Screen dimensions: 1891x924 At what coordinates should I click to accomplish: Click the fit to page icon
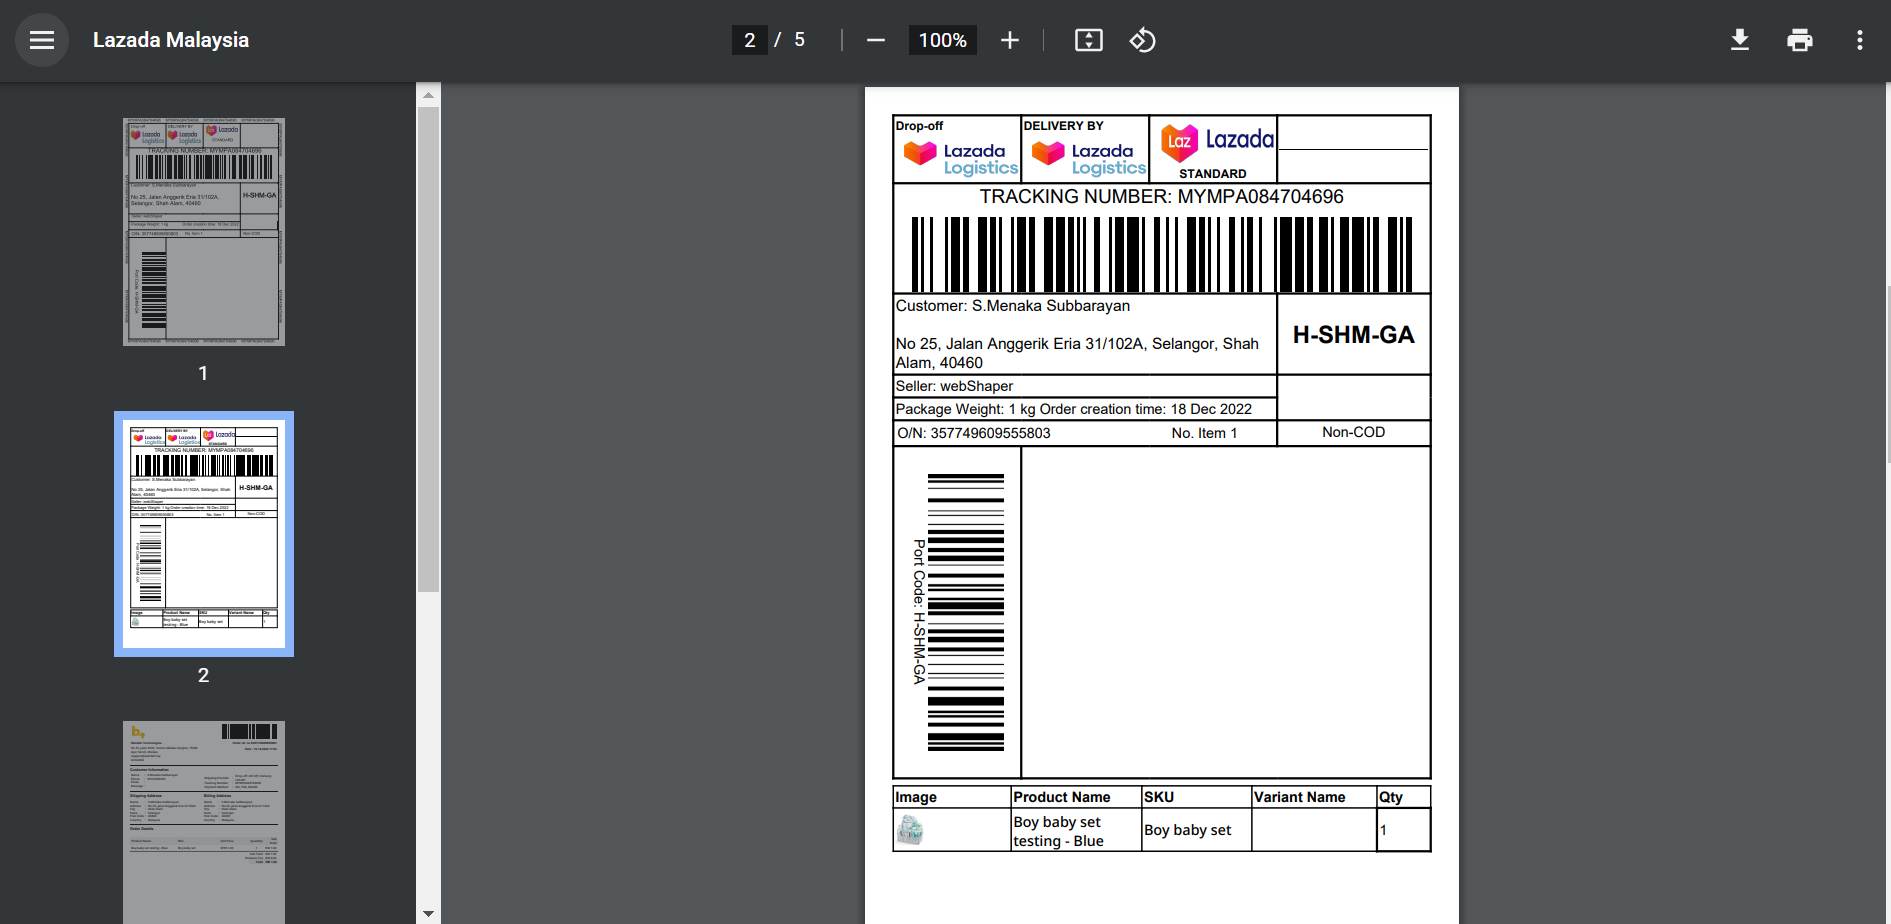coord(1089,40)
